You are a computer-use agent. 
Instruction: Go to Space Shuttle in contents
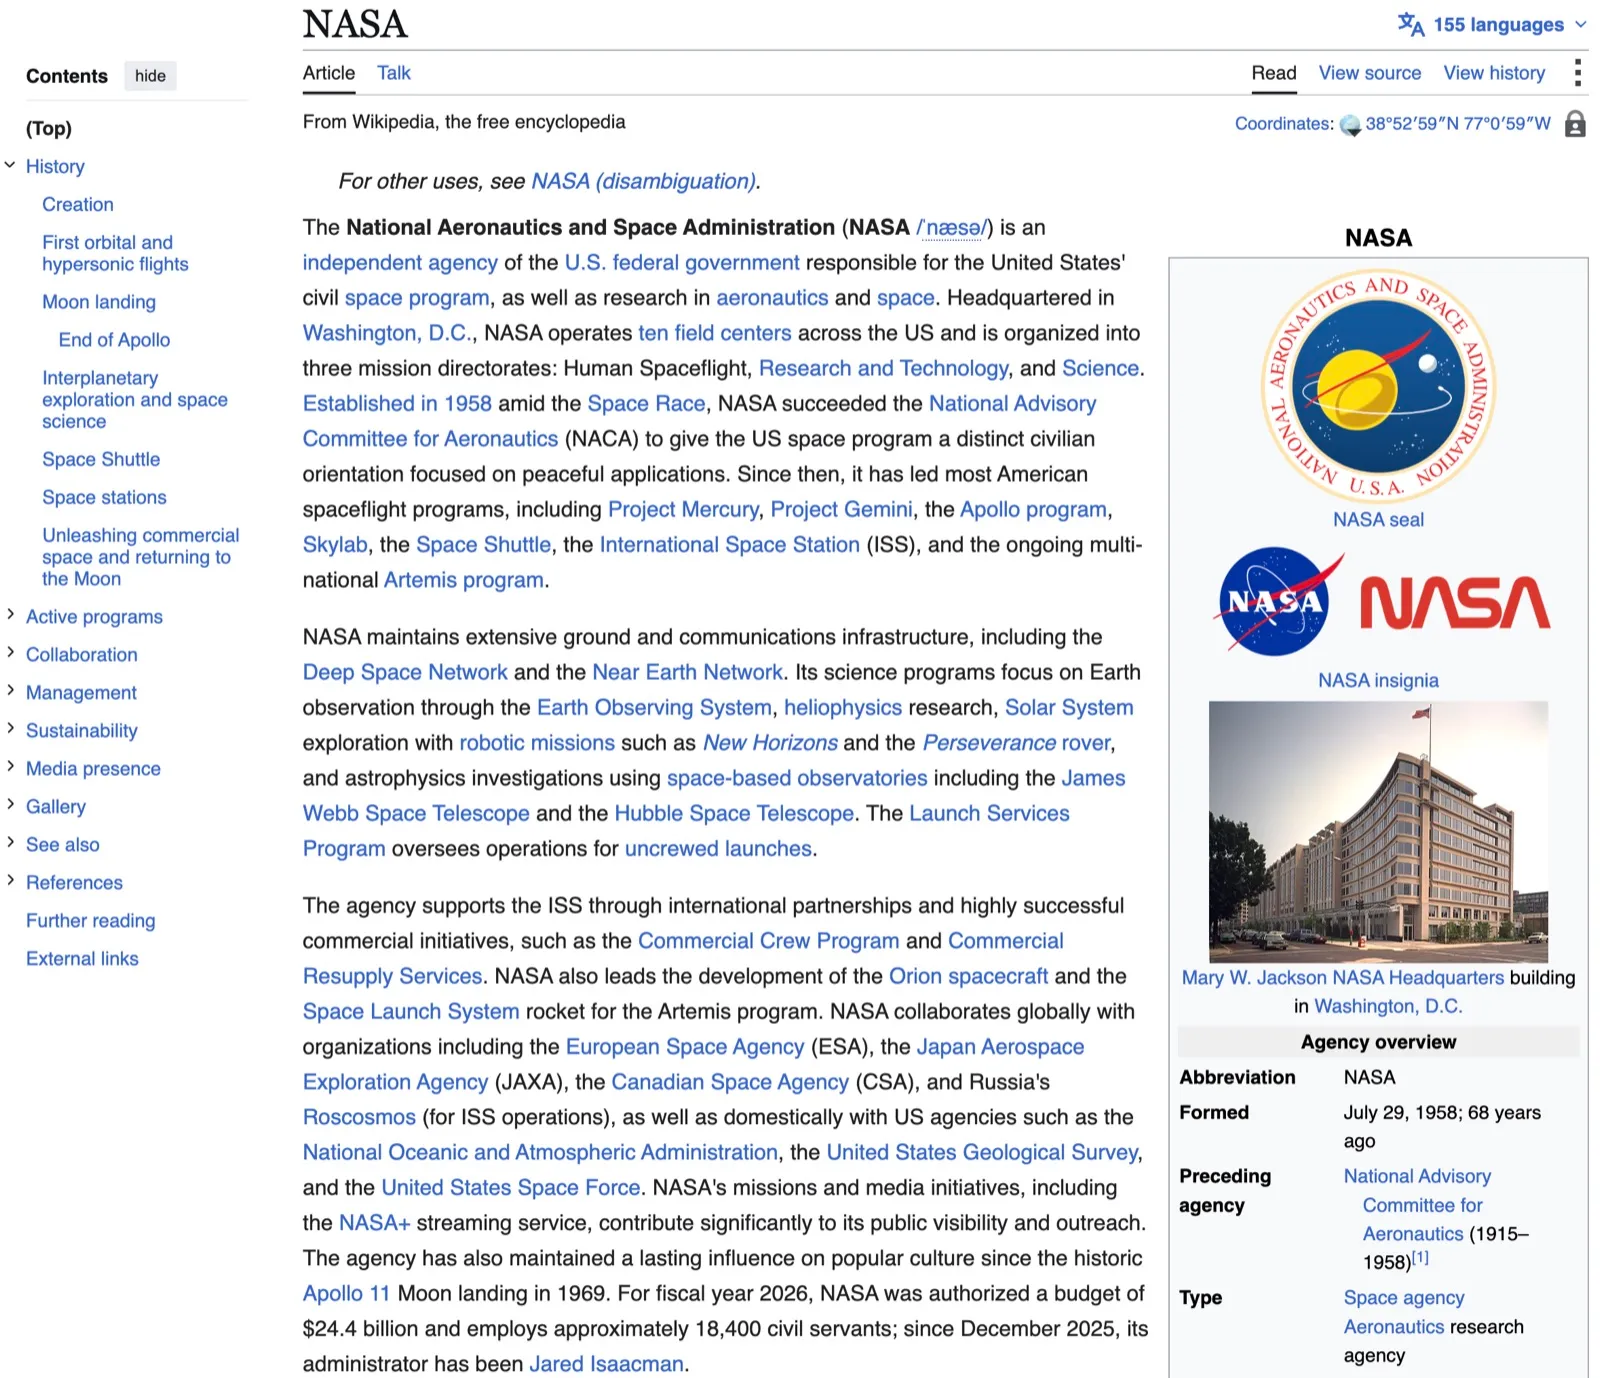[x=101, y=459]
